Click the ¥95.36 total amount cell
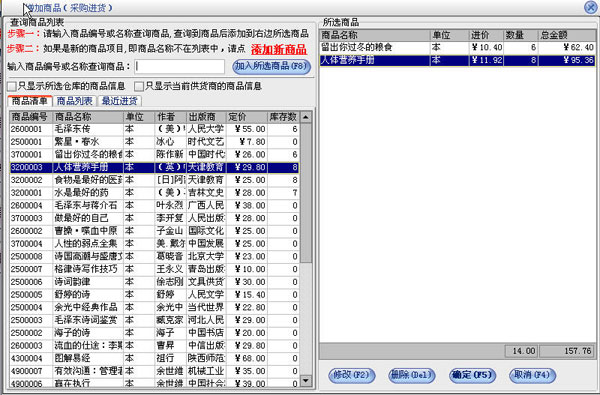The width and height of the screenshot is (600, 395). coord(567,60)
